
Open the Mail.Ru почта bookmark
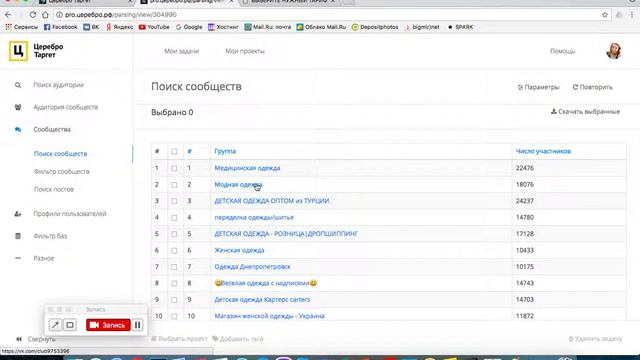(x=268, y=27)
